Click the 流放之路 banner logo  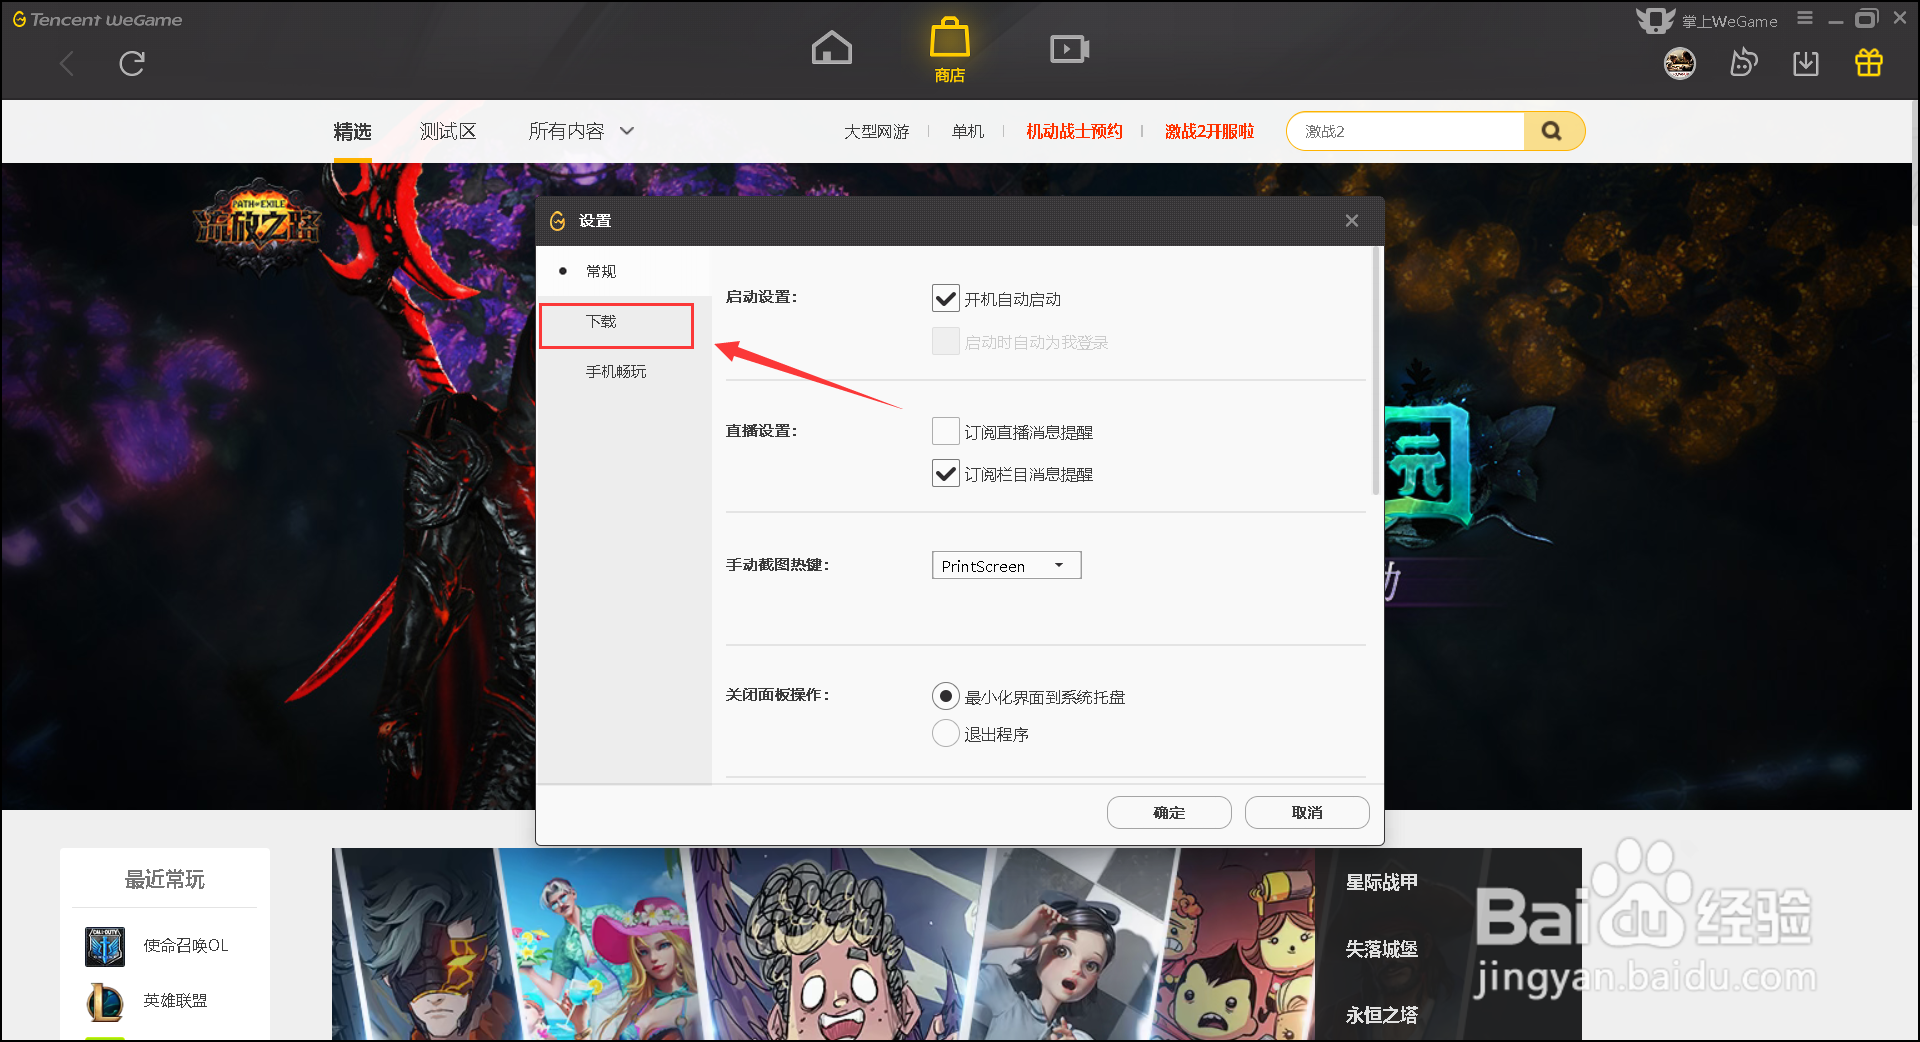(x=257, y=228)
